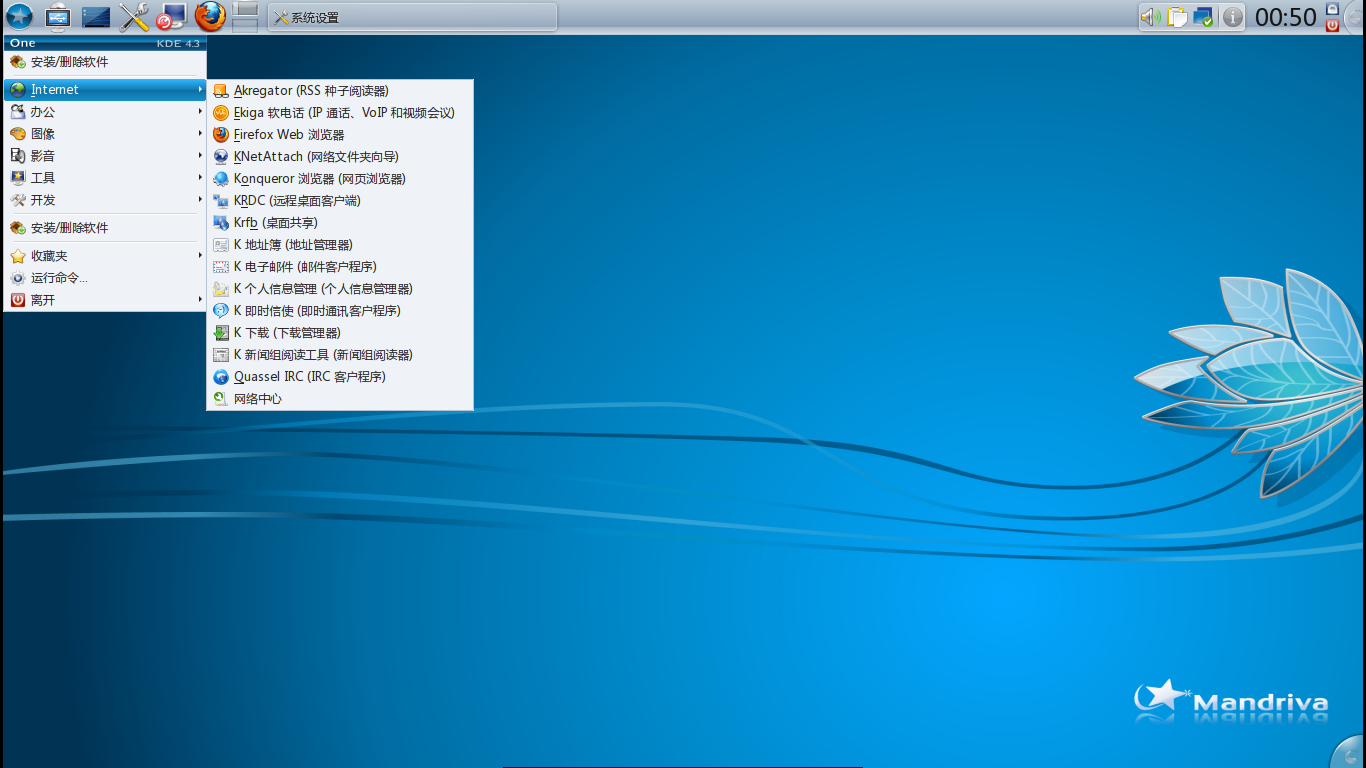Expand the 办公 submenu arrow
1366x768 pixels.
[x=200, y=112]
